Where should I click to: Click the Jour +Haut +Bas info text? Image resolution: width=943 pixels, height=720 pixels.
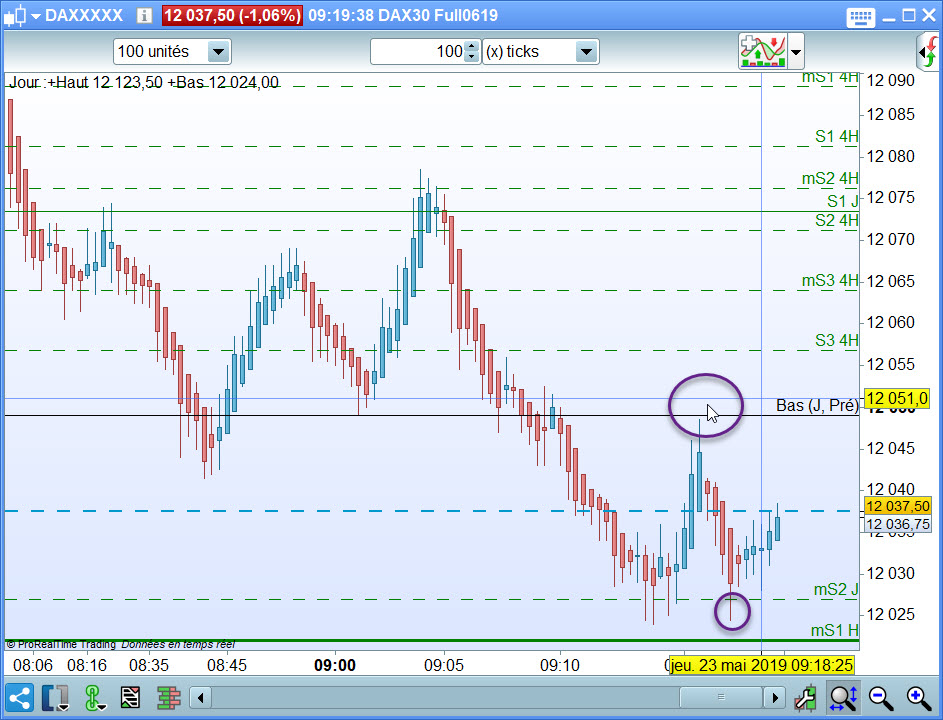[x=143, y=82]
